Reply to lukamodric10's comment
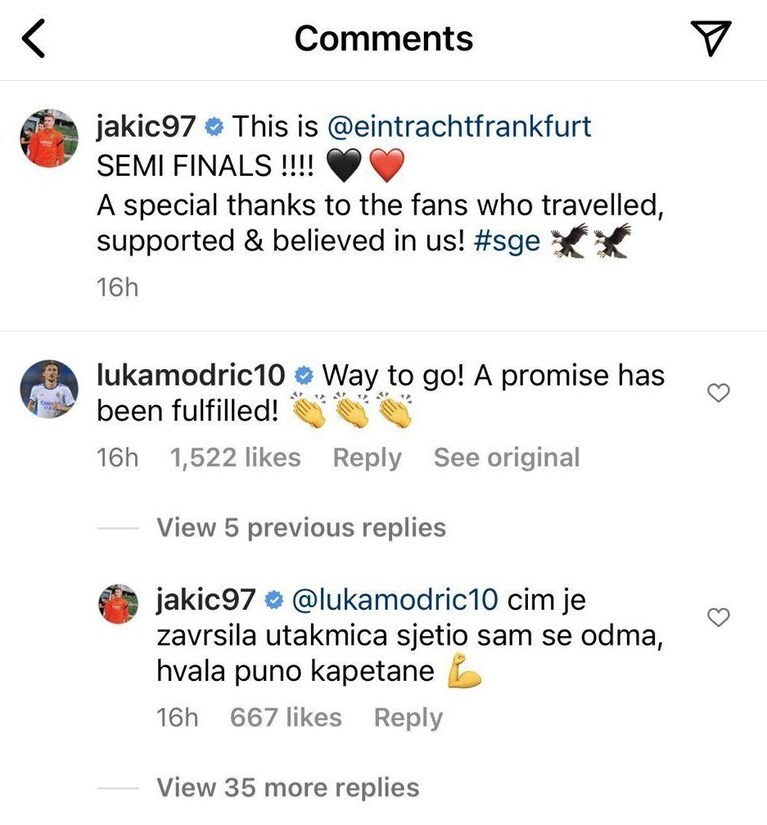The image size is (767, 825). click(x=367, y=458)
